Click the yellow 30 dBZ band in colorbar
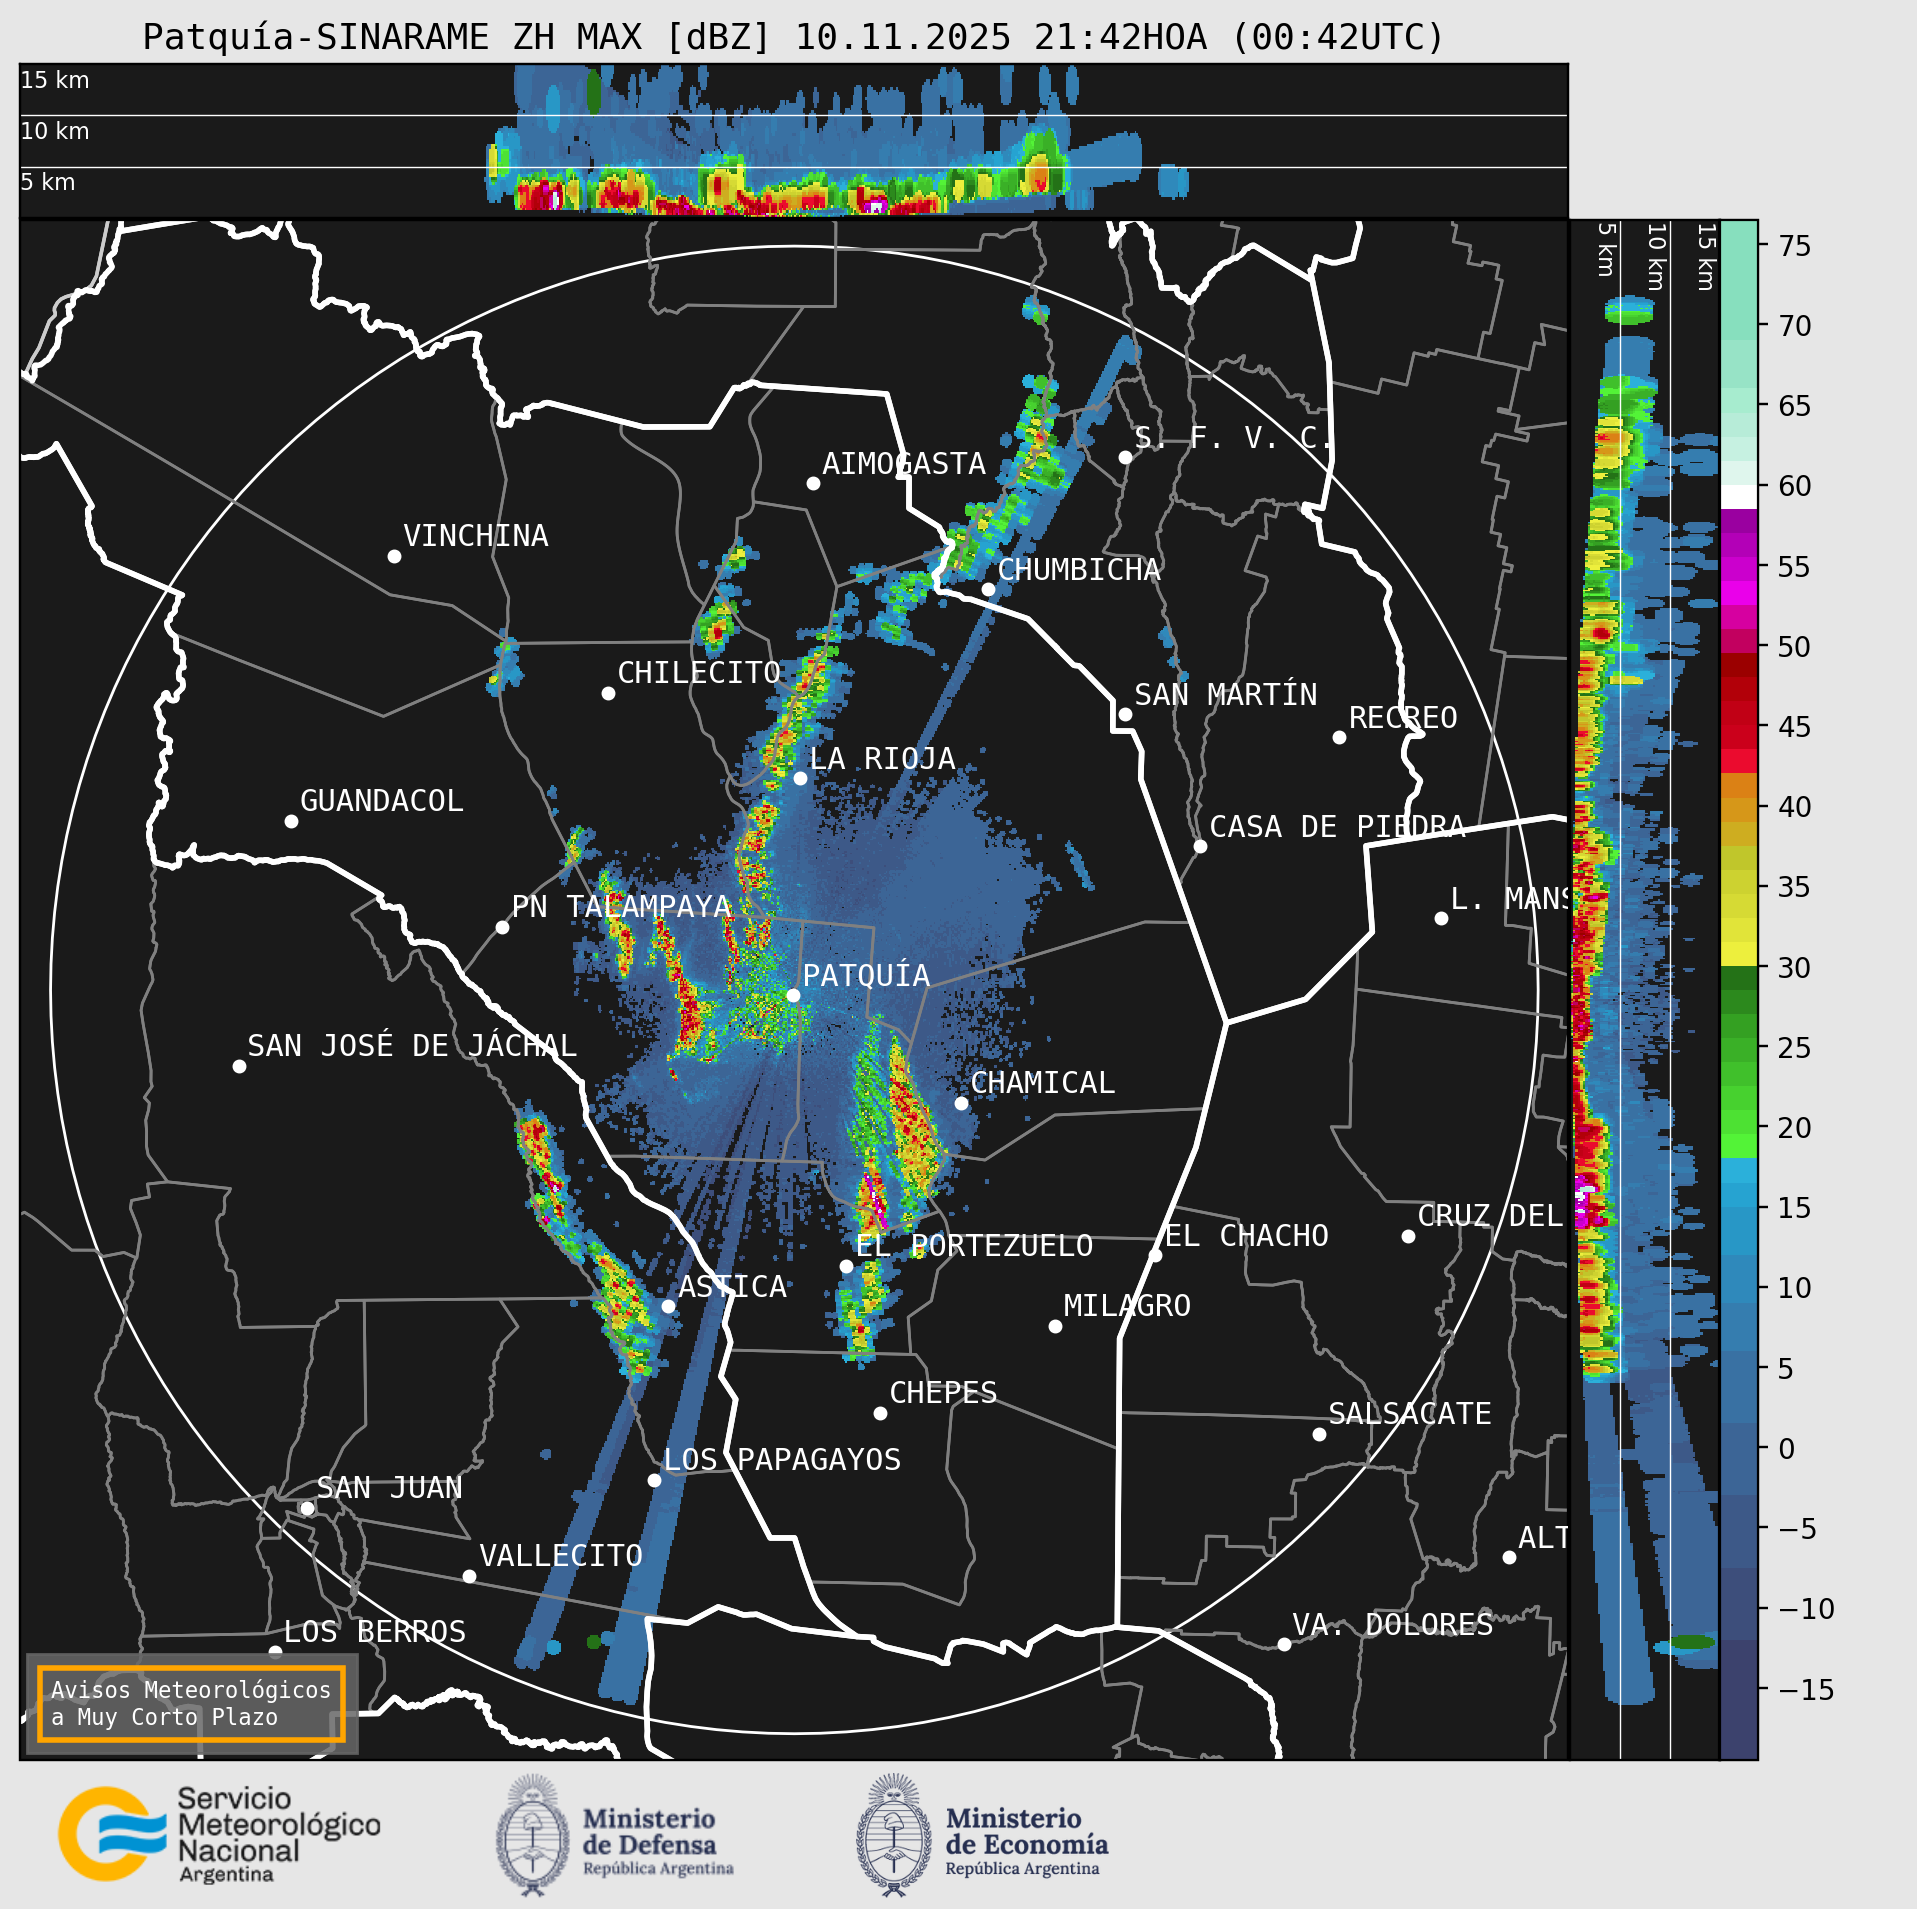 (1739, 952)
